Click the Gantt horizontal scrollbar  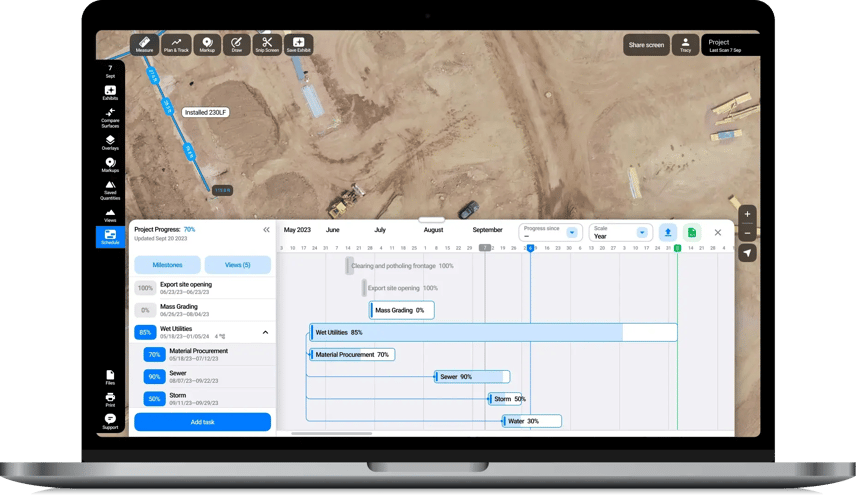[331, 433]
